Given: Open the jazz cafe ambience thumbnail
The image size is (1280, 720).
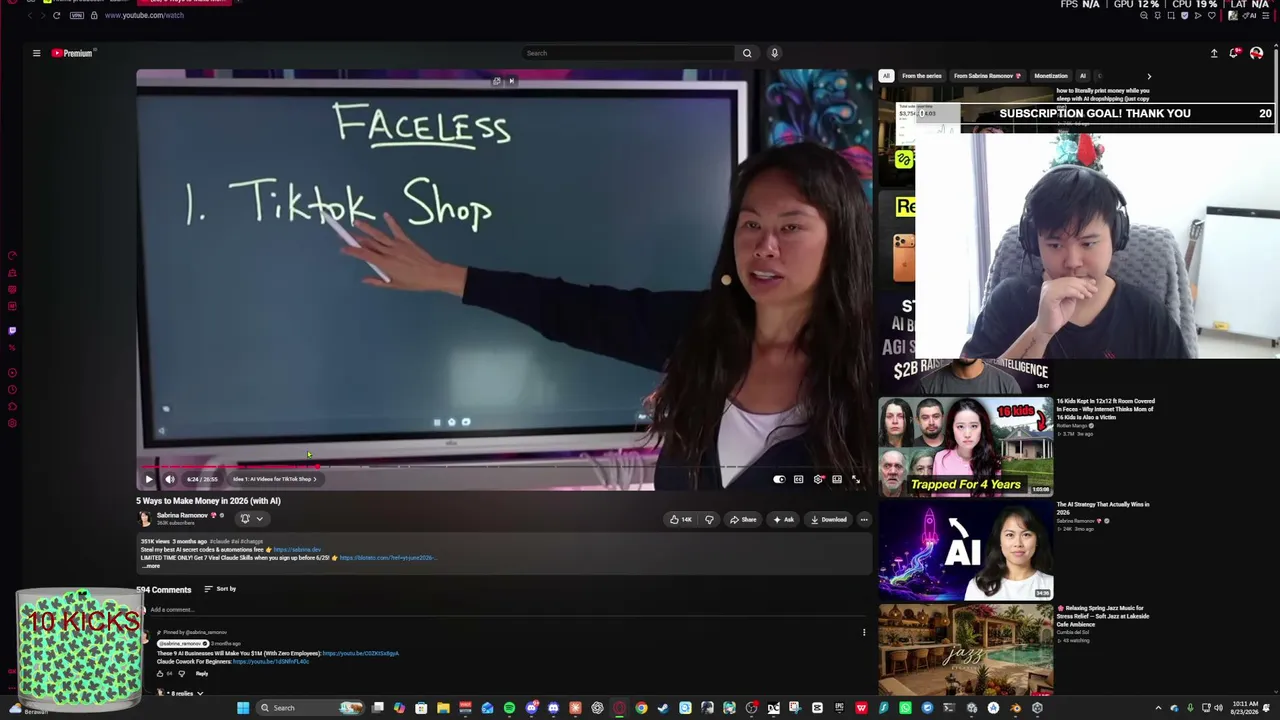Looking at the screenshot, I should (x=966, y=650).
